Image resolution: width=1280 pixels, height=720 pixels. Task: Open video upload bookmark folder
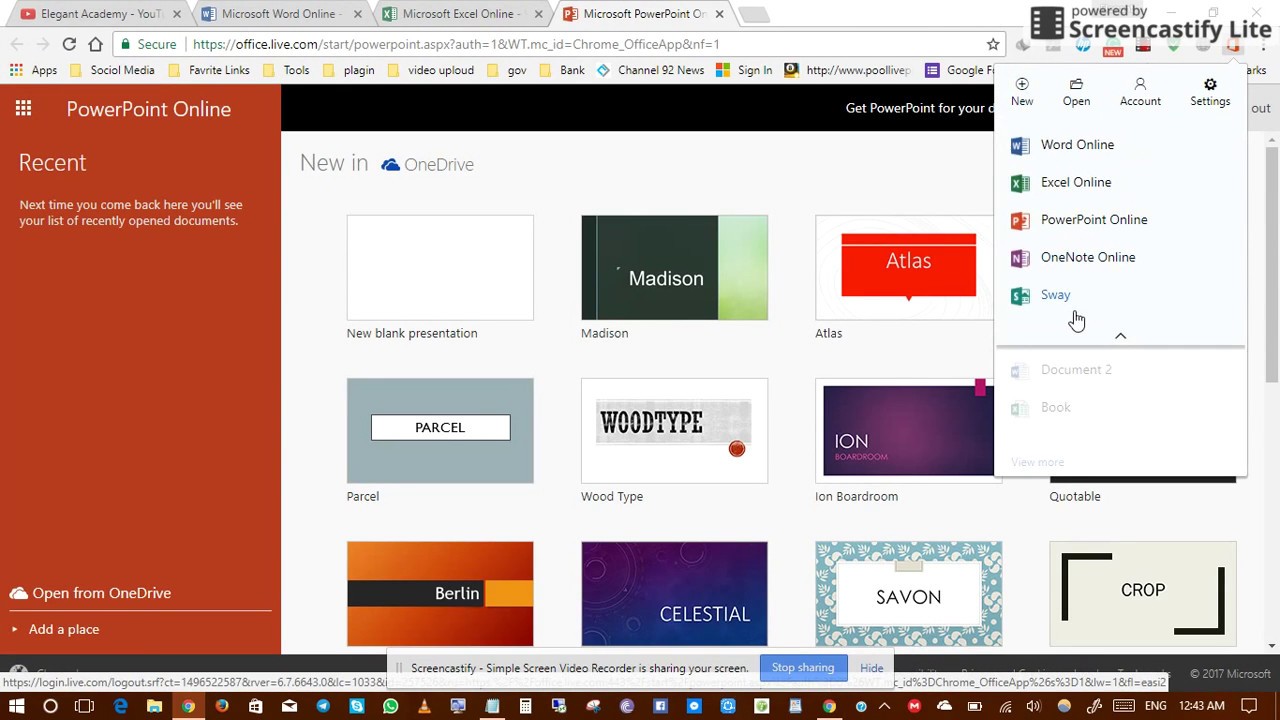coord(430,70)
